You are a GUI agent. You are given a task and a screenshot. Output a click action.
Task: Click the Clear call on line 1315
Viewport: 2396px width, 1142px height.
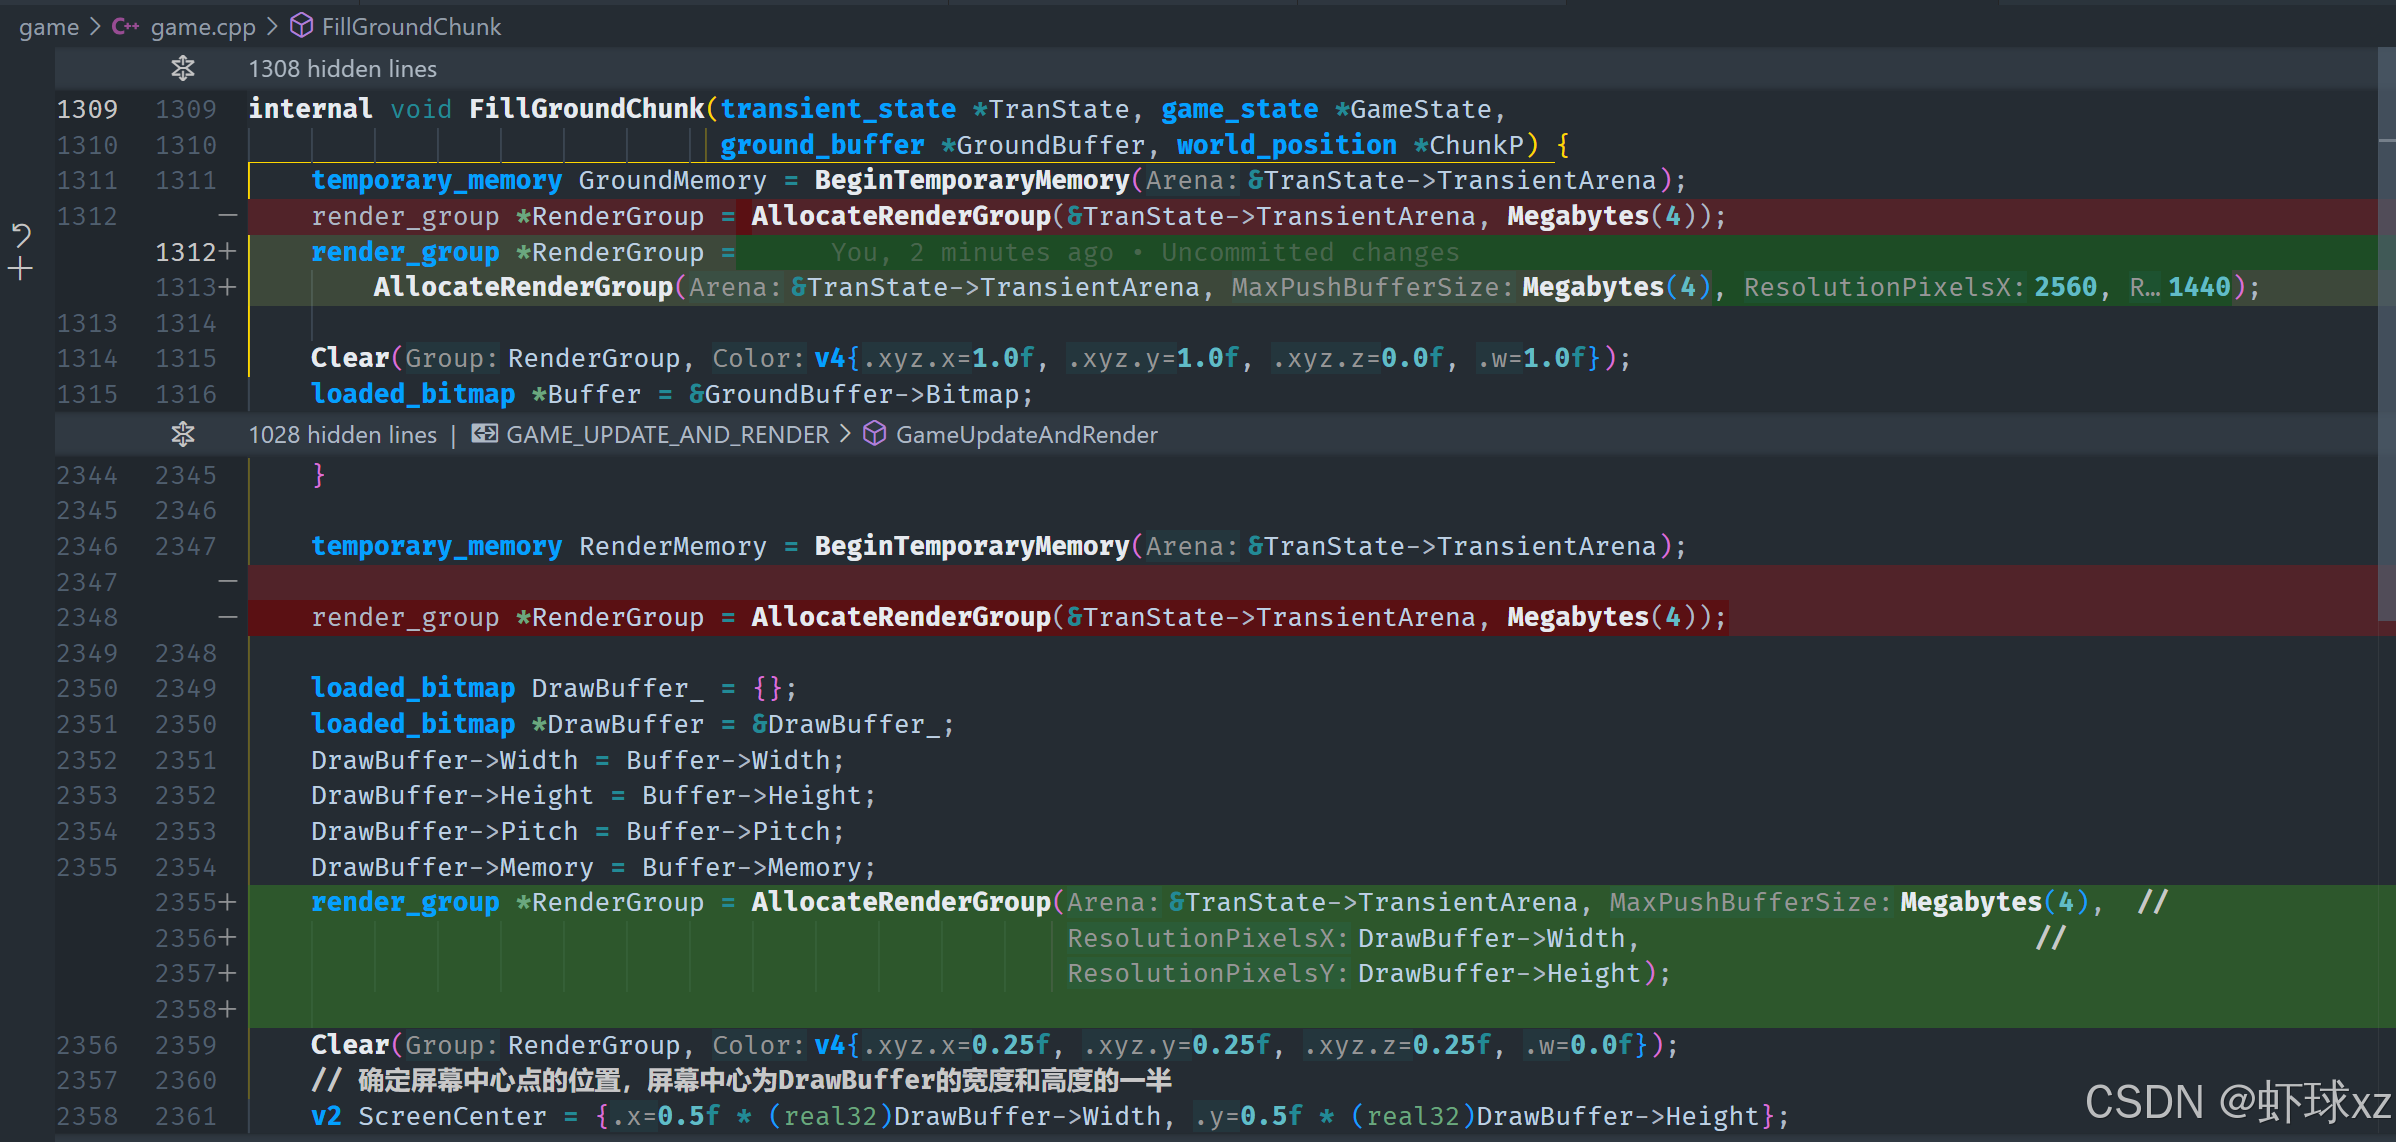(x=349, y=357)
